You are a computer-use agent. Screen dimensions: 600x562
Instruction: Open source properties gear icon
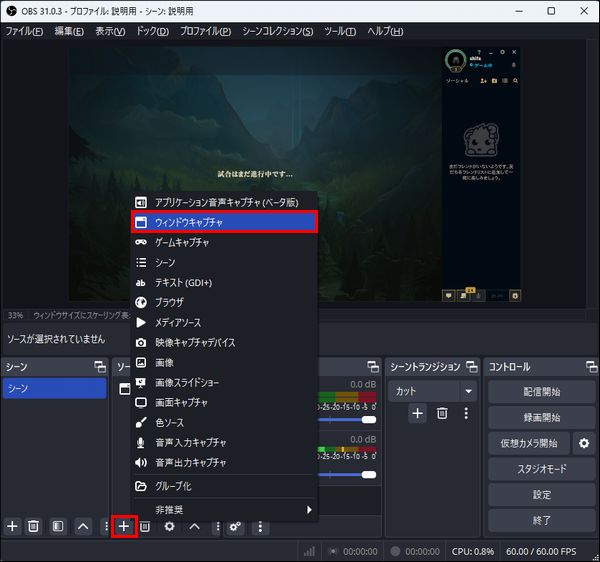170,526
